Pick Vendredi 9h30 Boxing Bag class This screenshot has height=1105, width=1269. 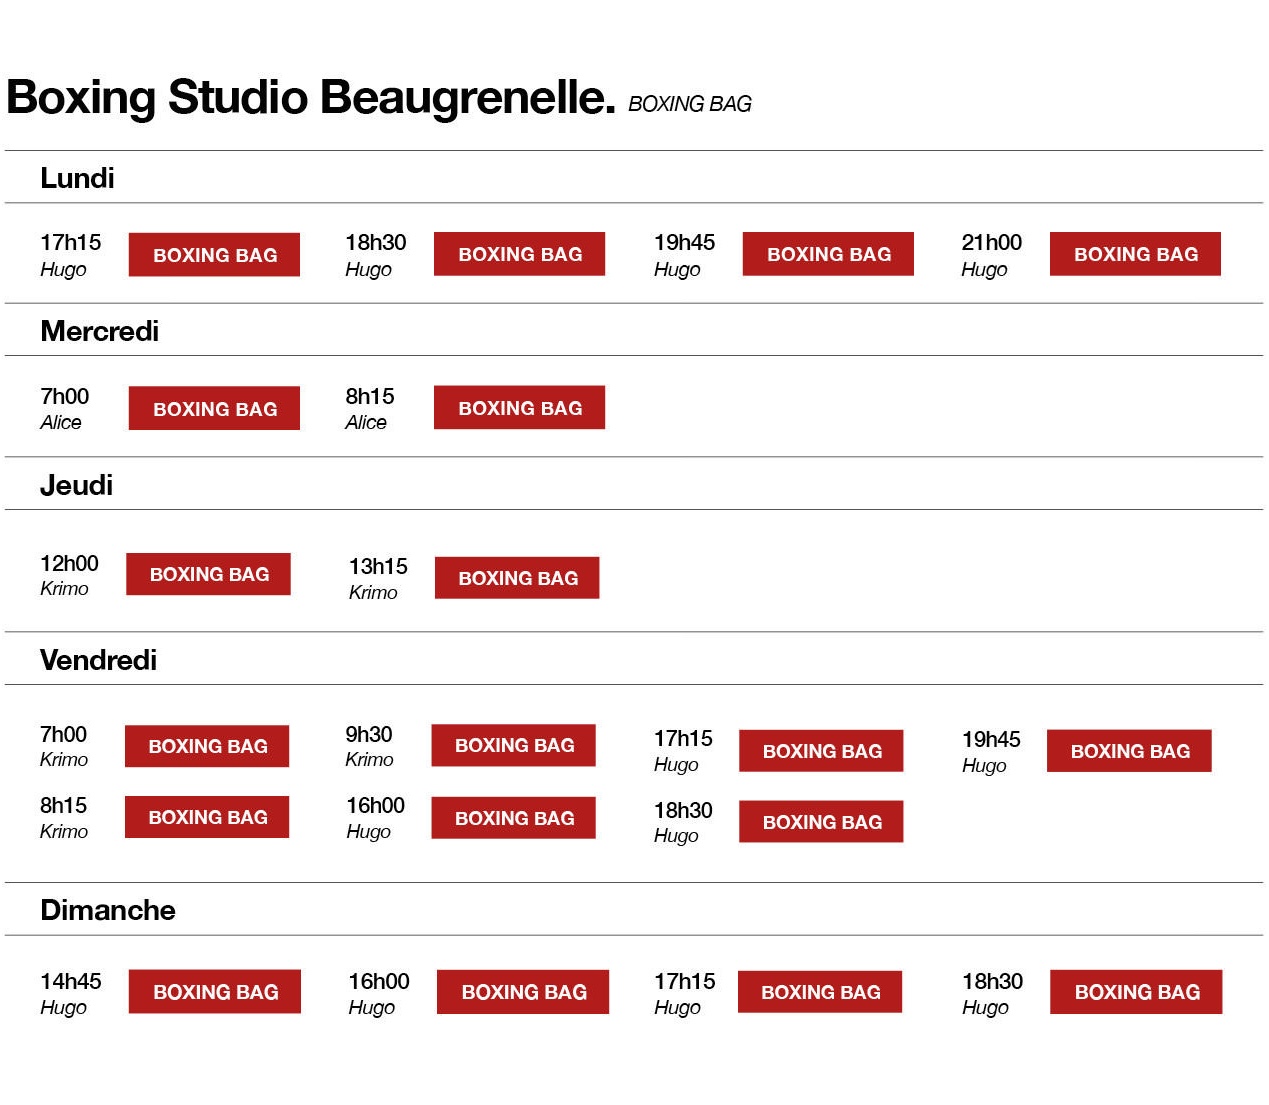(514, 745)
